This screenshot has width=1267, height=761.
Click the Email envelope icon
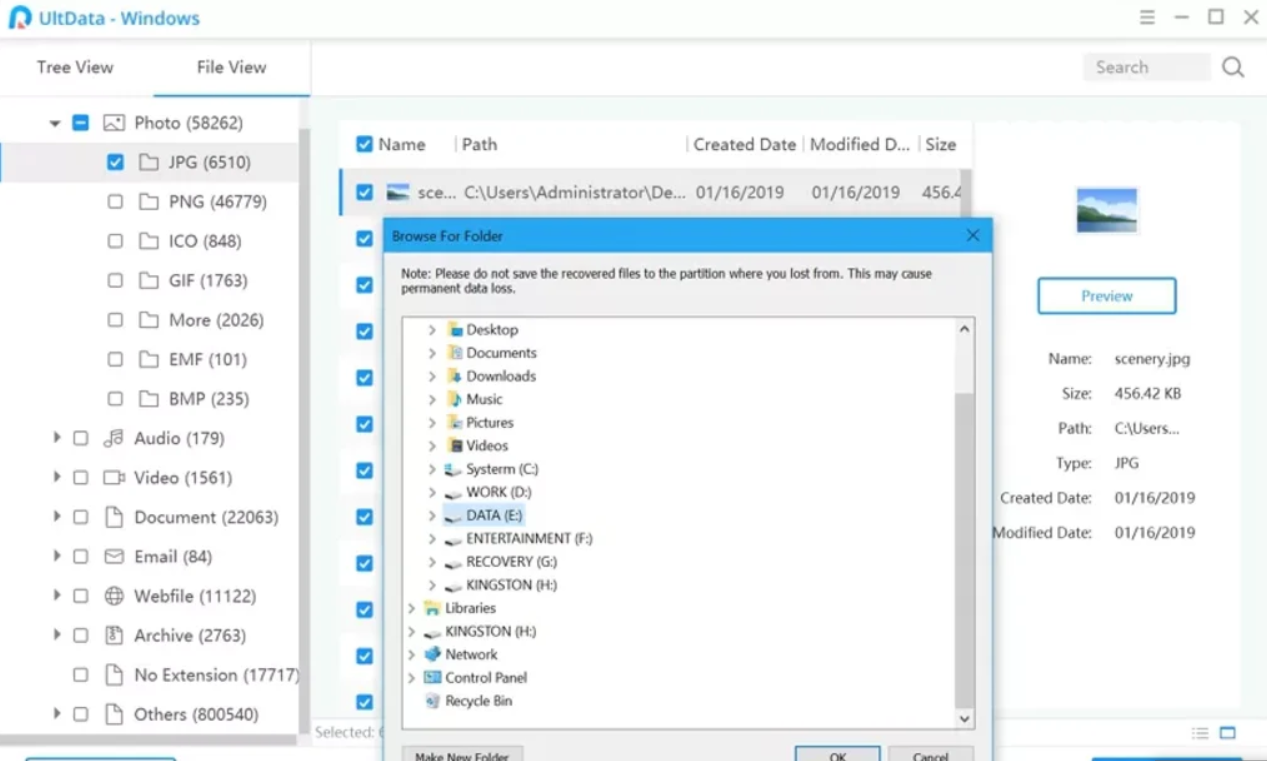pos(114,557)
